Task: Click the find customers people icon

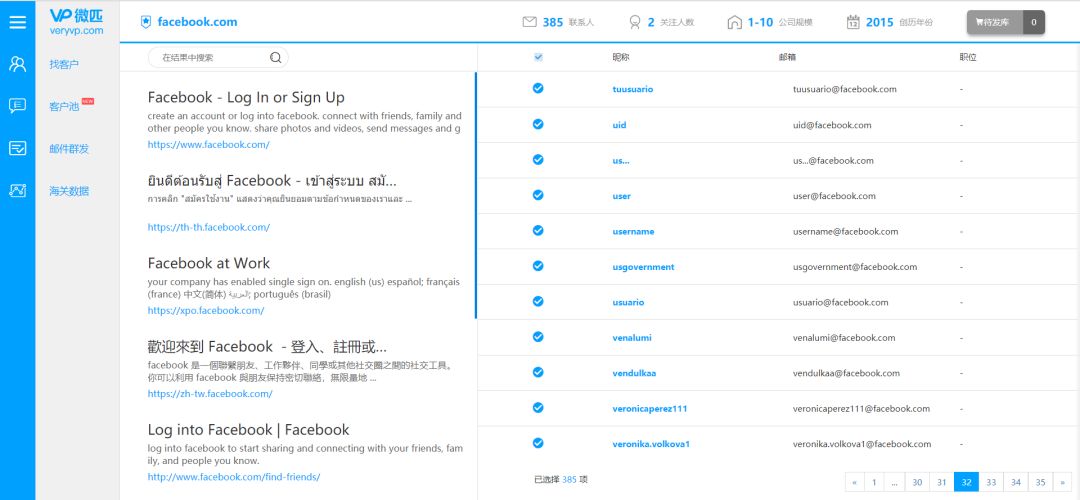Action: point(17,64)
